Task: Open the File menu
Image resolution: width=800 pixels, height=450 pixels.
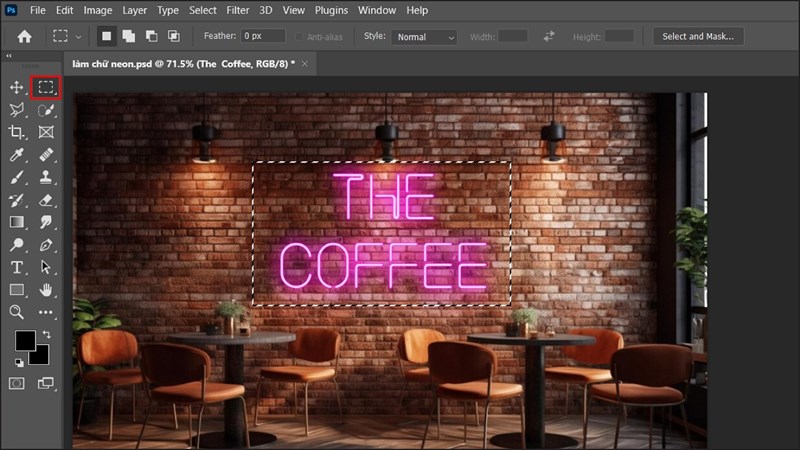Action: 38,10
